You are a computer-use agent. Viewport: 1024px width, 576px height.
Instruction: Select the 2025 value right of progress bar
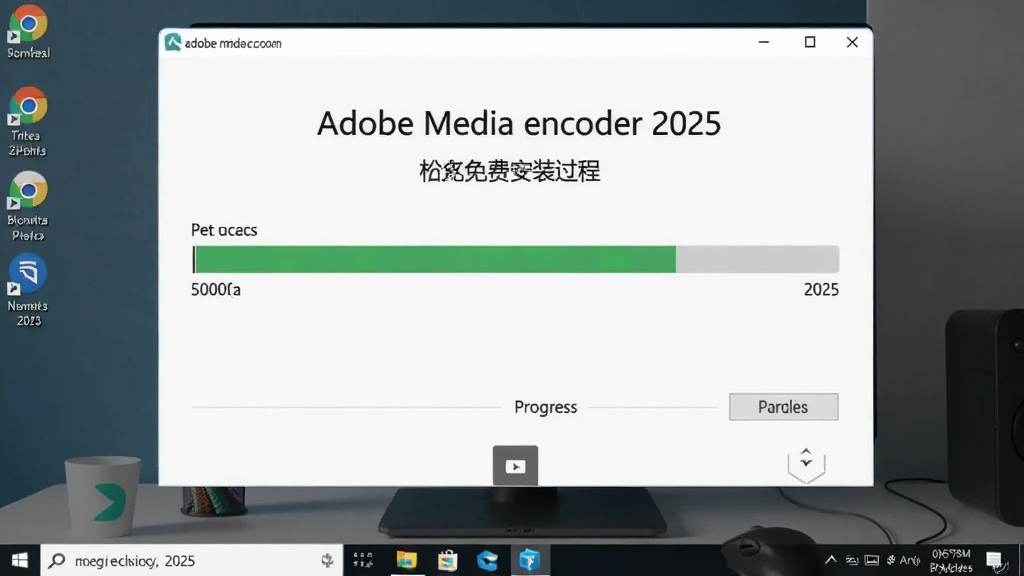pos(821,289)
